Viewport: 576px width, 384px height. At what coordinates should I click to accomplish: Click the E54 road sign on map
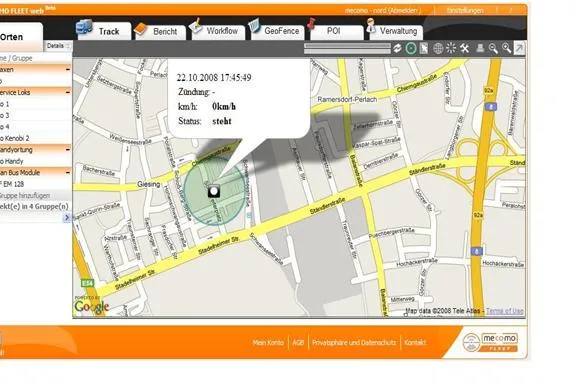(87, 283)
